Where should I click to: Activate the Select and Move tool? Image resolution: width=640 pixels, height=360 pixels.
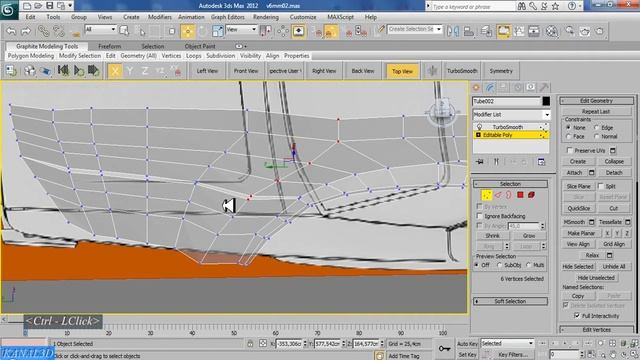187,31
